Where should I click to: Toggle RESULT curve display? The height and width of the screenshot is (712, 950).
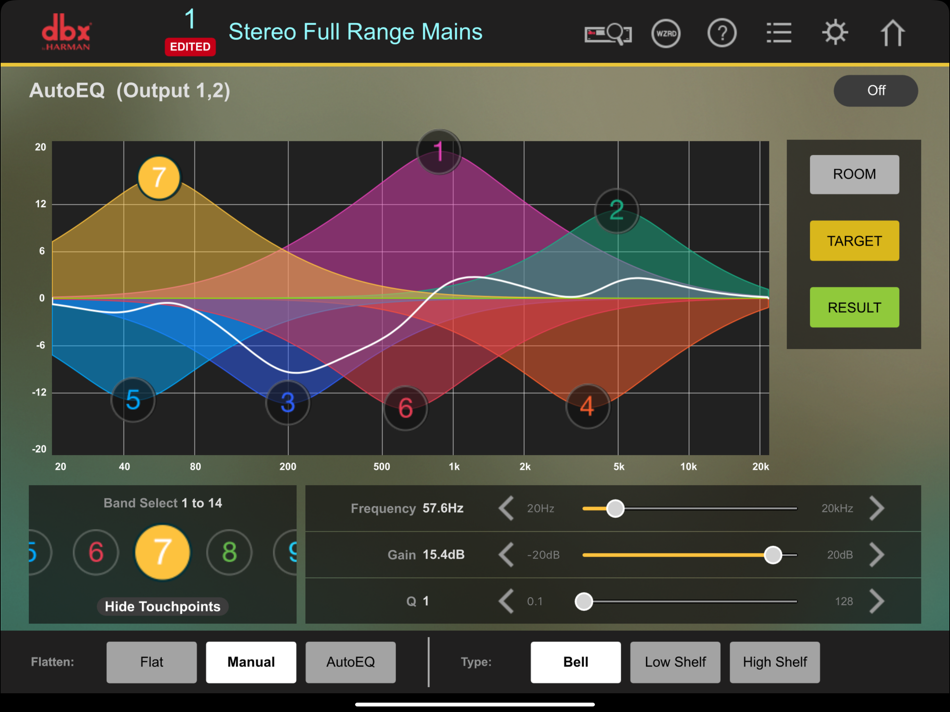coord(854,308)
